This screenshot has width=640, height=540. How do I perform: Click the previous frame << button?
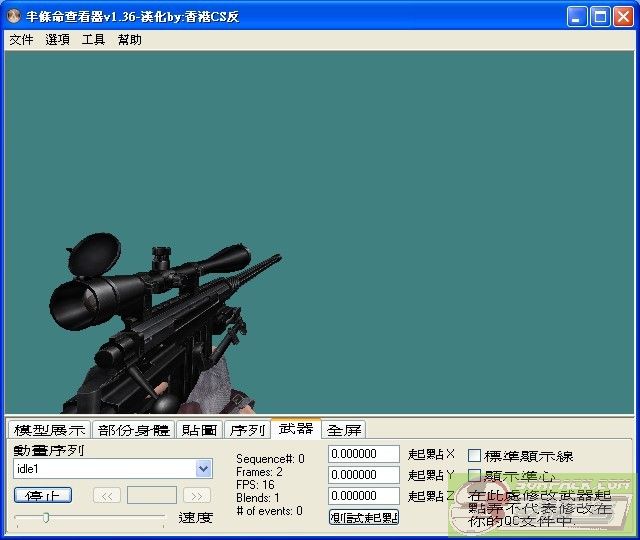tap(107, 495)
